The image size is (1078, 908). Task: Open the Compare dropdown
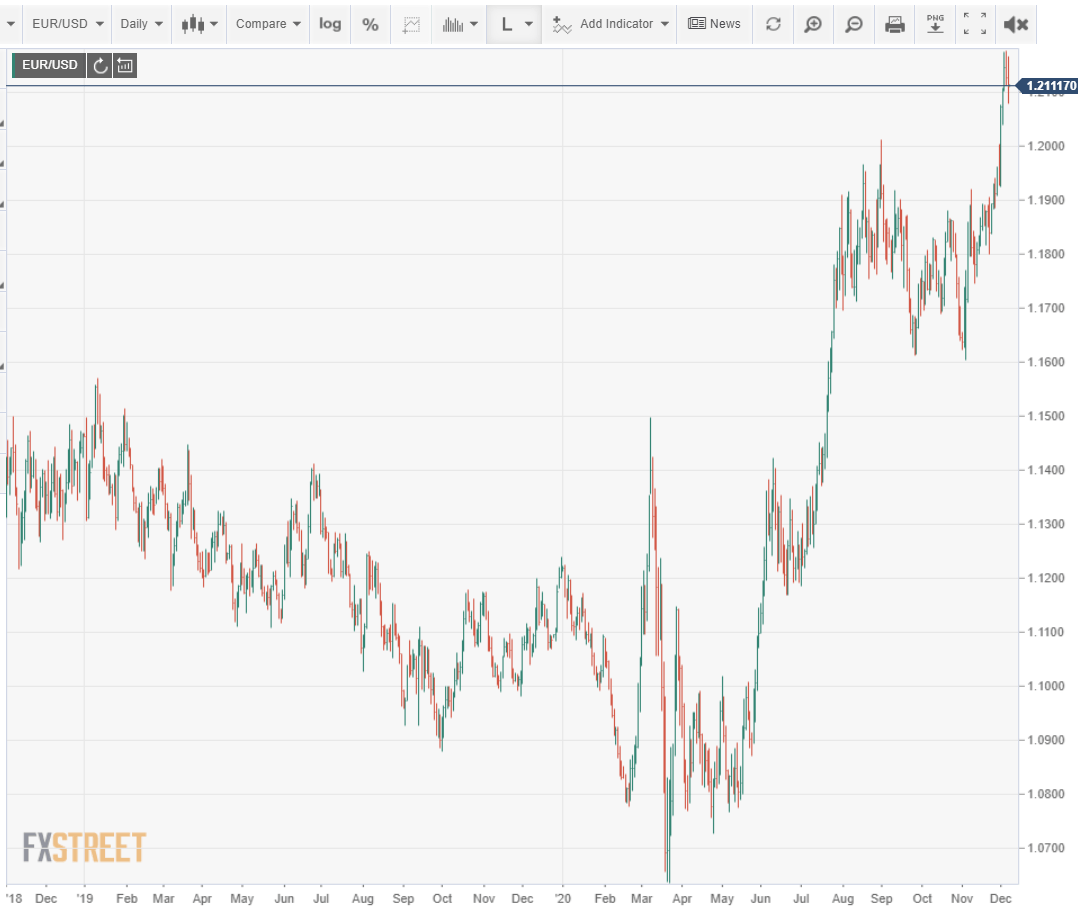coord(268,24)
